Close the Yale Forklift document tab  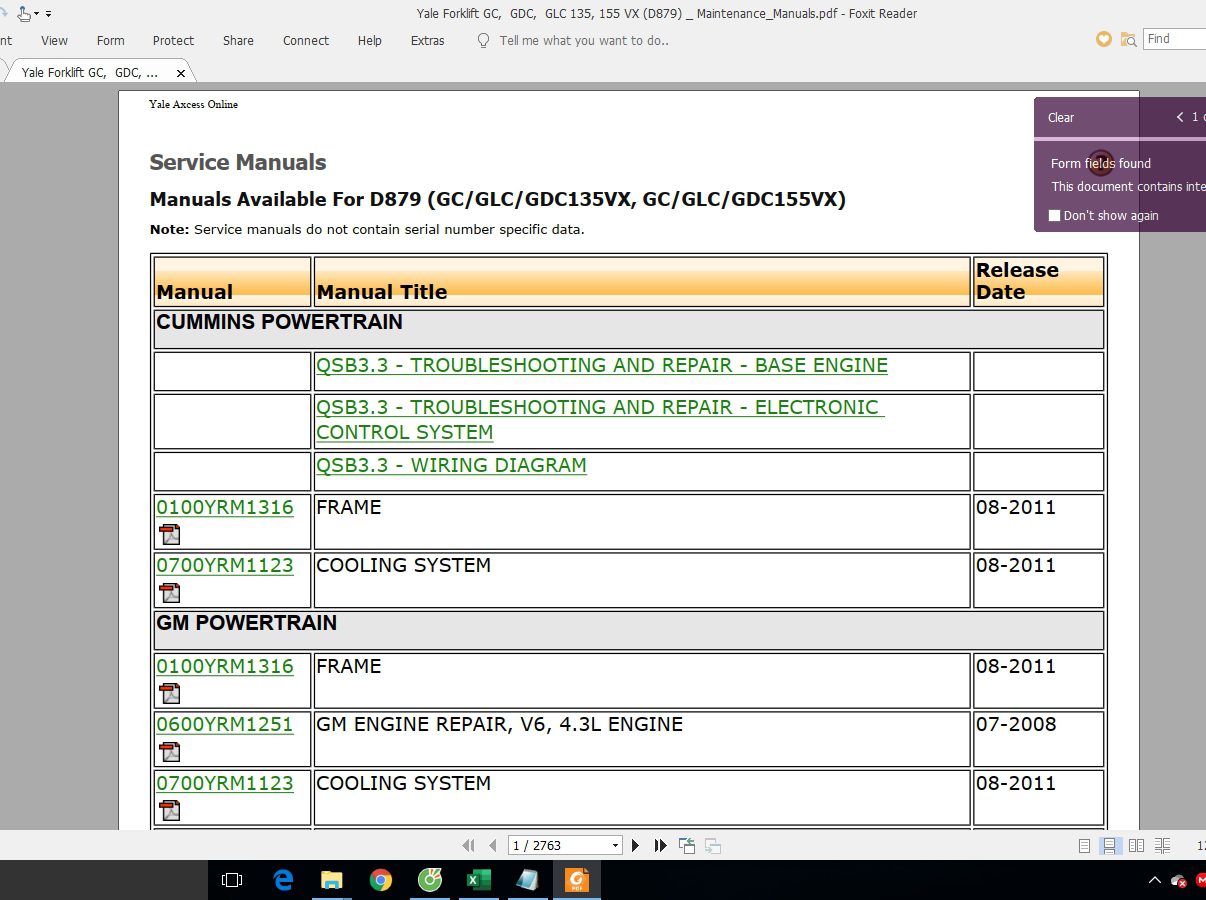point(181,73)
